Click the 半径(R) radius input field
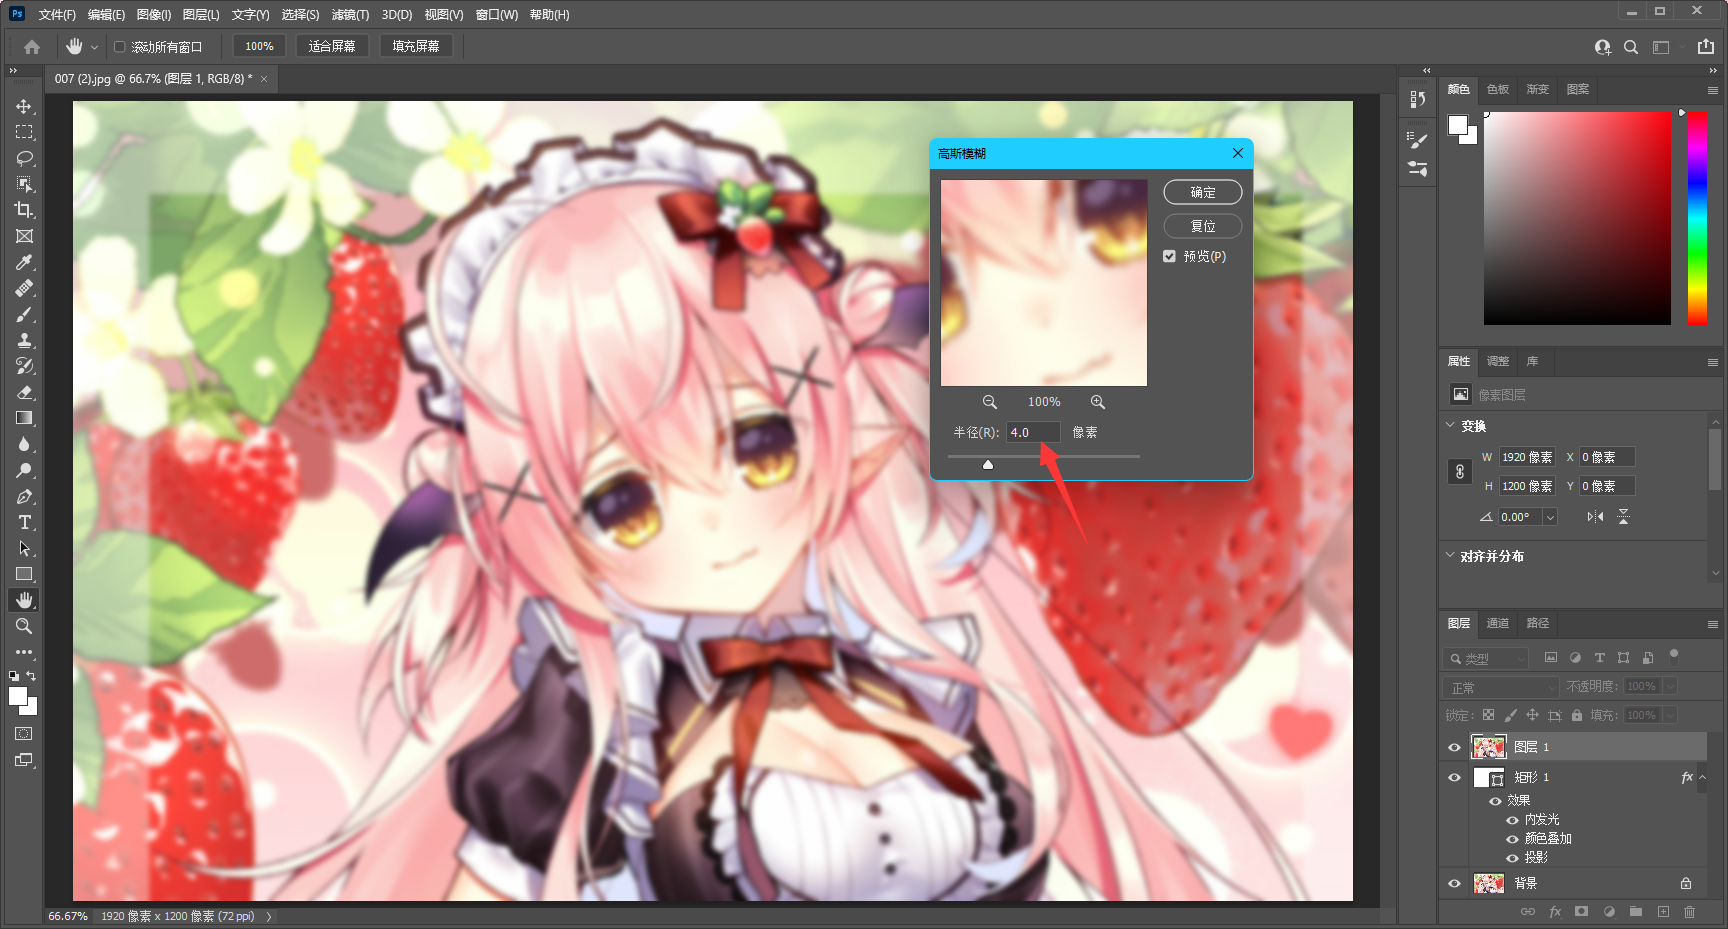 pyautogui.click(x=1033, y=432)
